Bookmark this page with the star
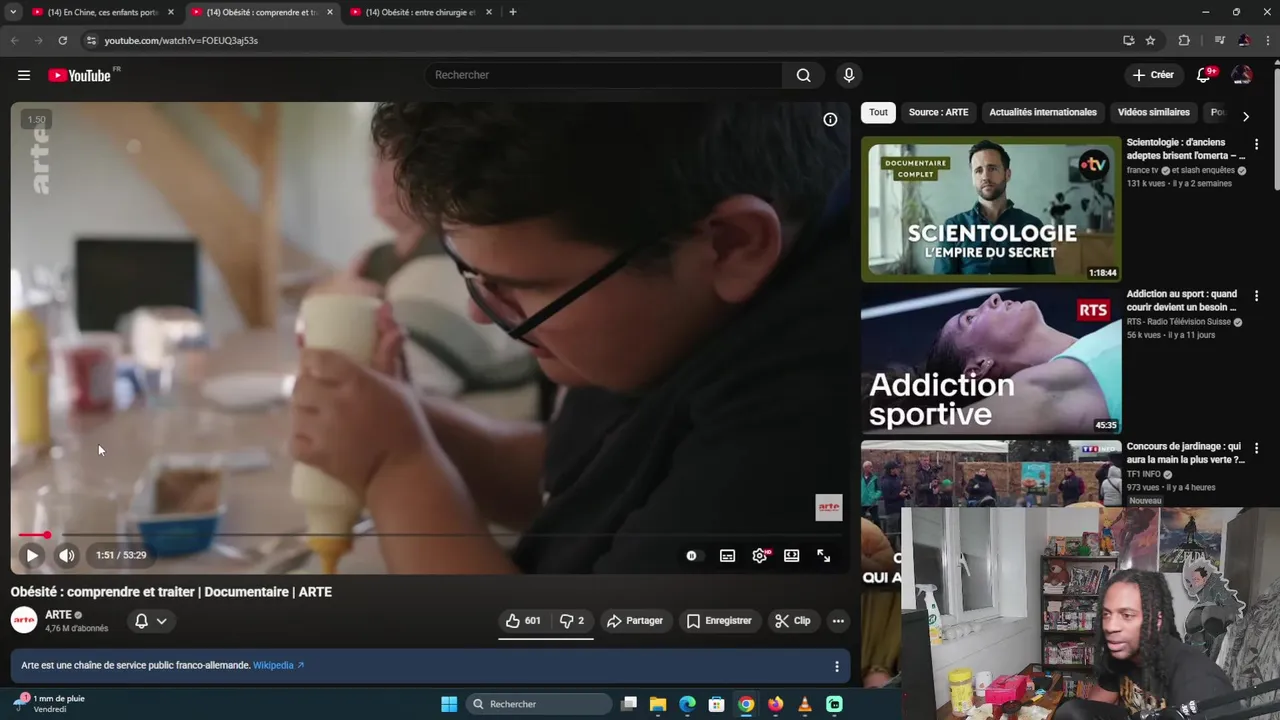The width and height of the screenshot is (1280, 720). 1151,40
